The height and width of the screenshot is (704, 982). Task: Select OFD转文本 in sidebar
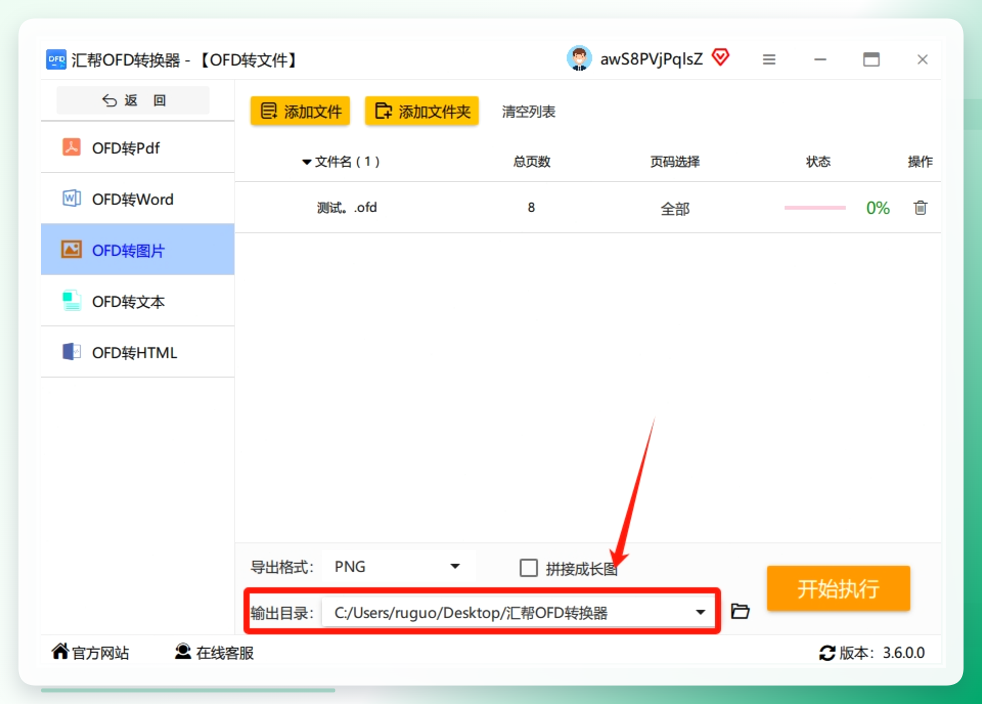click(138, 301)
